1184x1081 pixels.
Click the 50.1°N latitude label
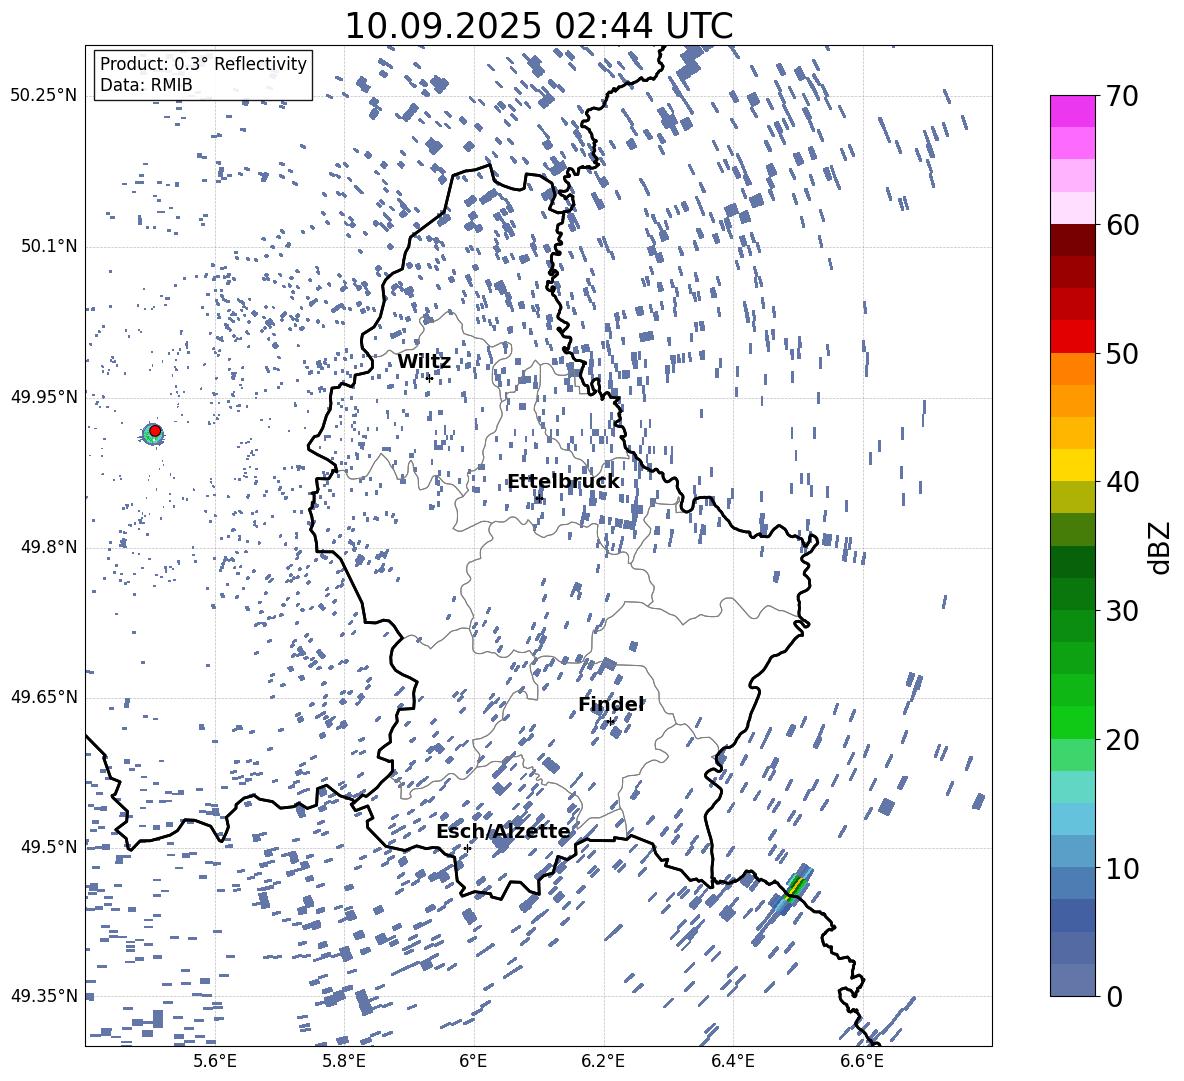point(49,246)
